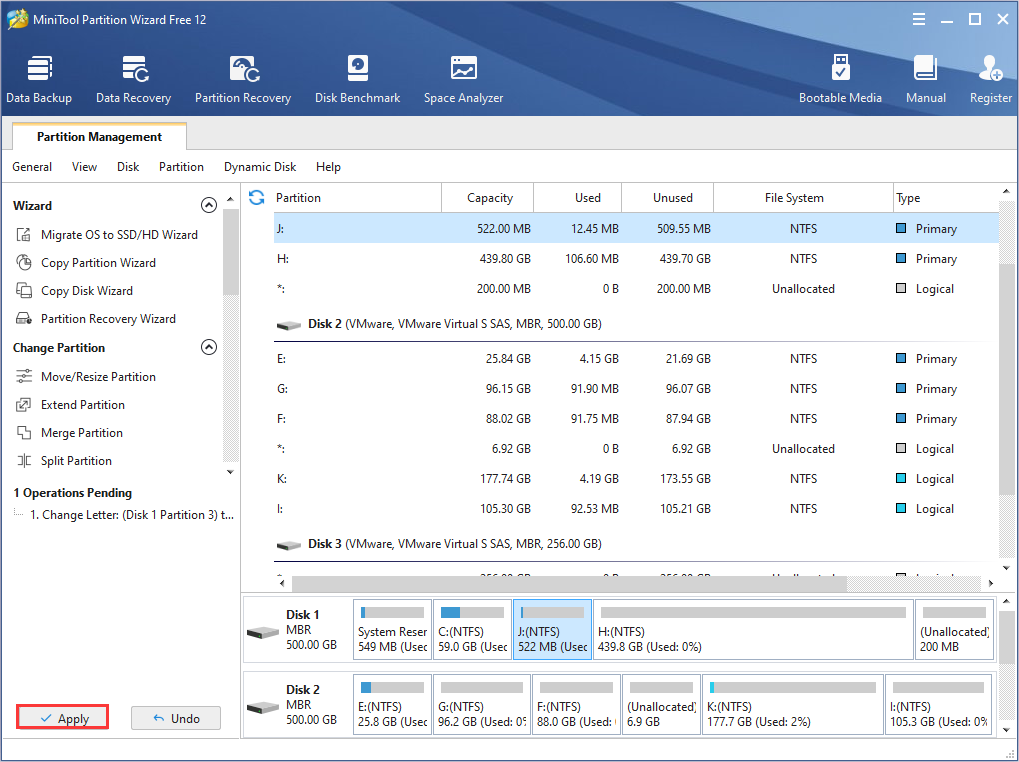Start the Disk Benchmark tool
Screen dimensions: 1019x762
click(357, 79)
